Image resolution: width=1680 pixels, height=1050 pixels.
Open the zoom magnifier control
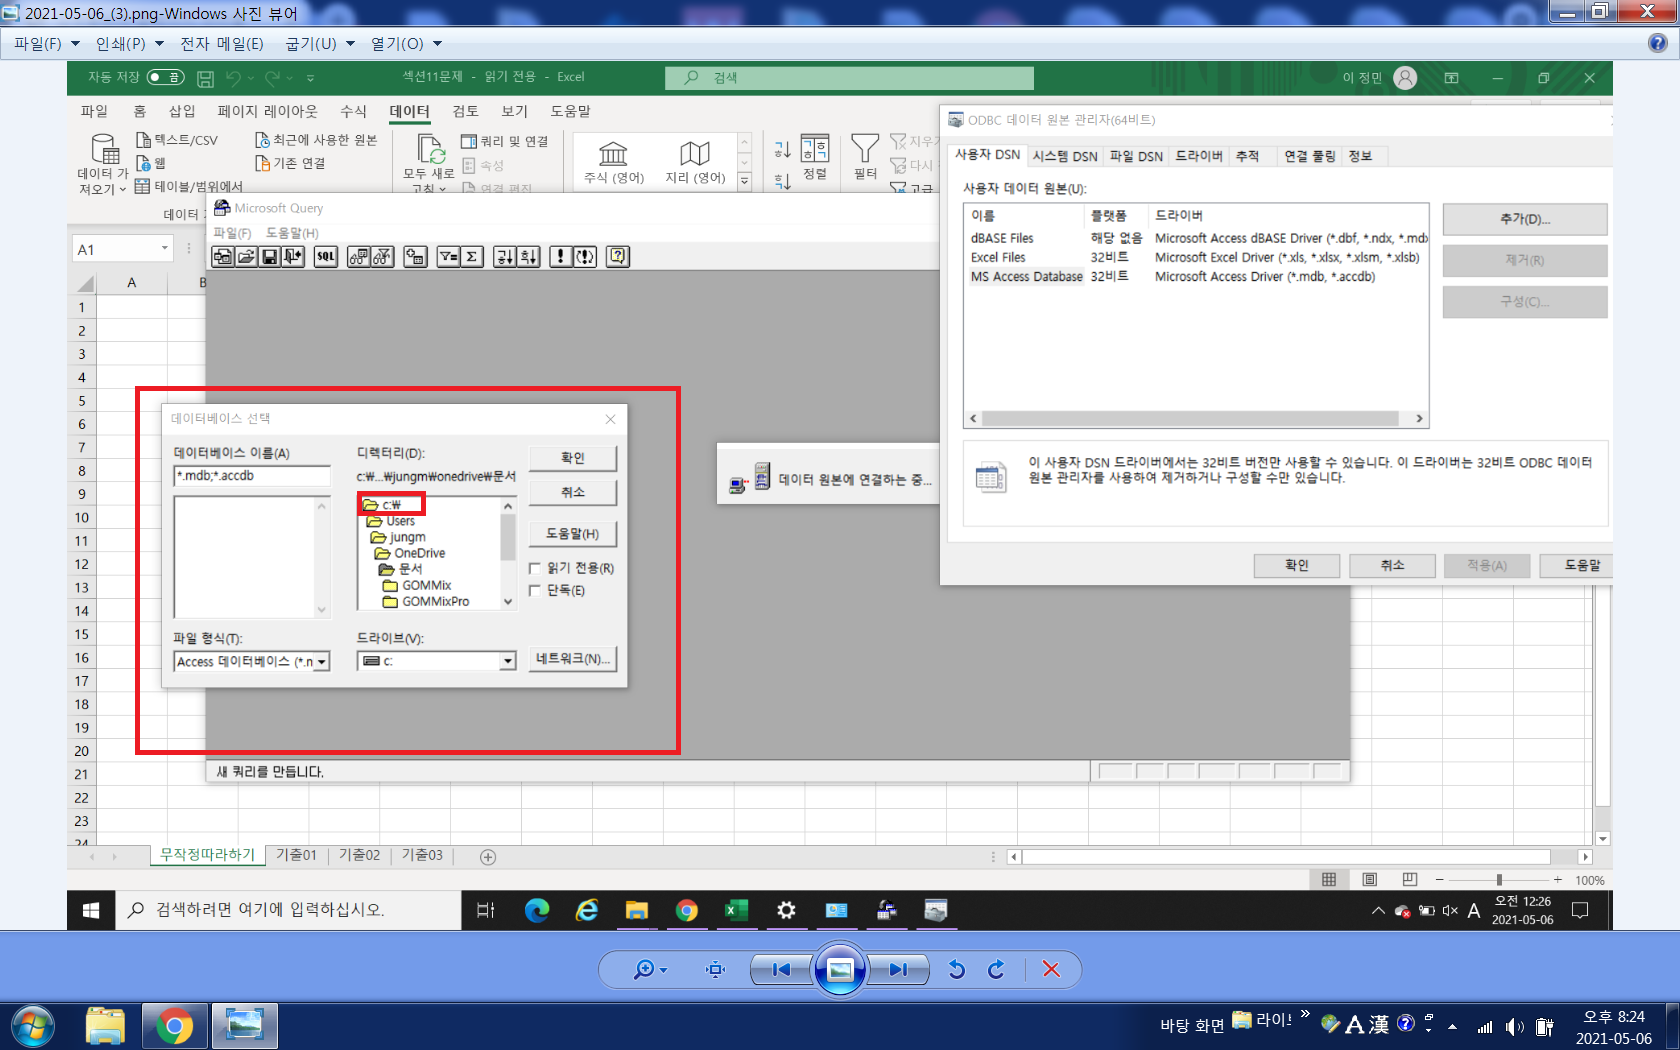[x=647, y=969]
